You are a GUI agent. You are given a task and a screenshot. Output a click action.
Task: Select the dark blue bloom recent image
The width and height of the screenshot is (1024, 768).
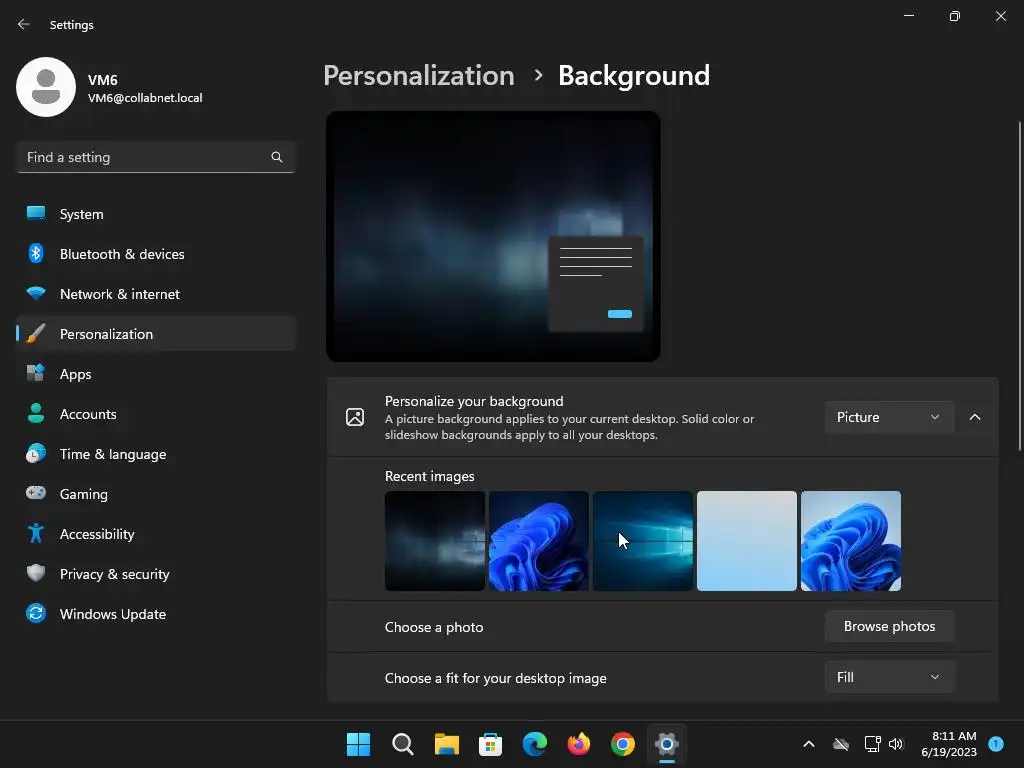point(539,541)
